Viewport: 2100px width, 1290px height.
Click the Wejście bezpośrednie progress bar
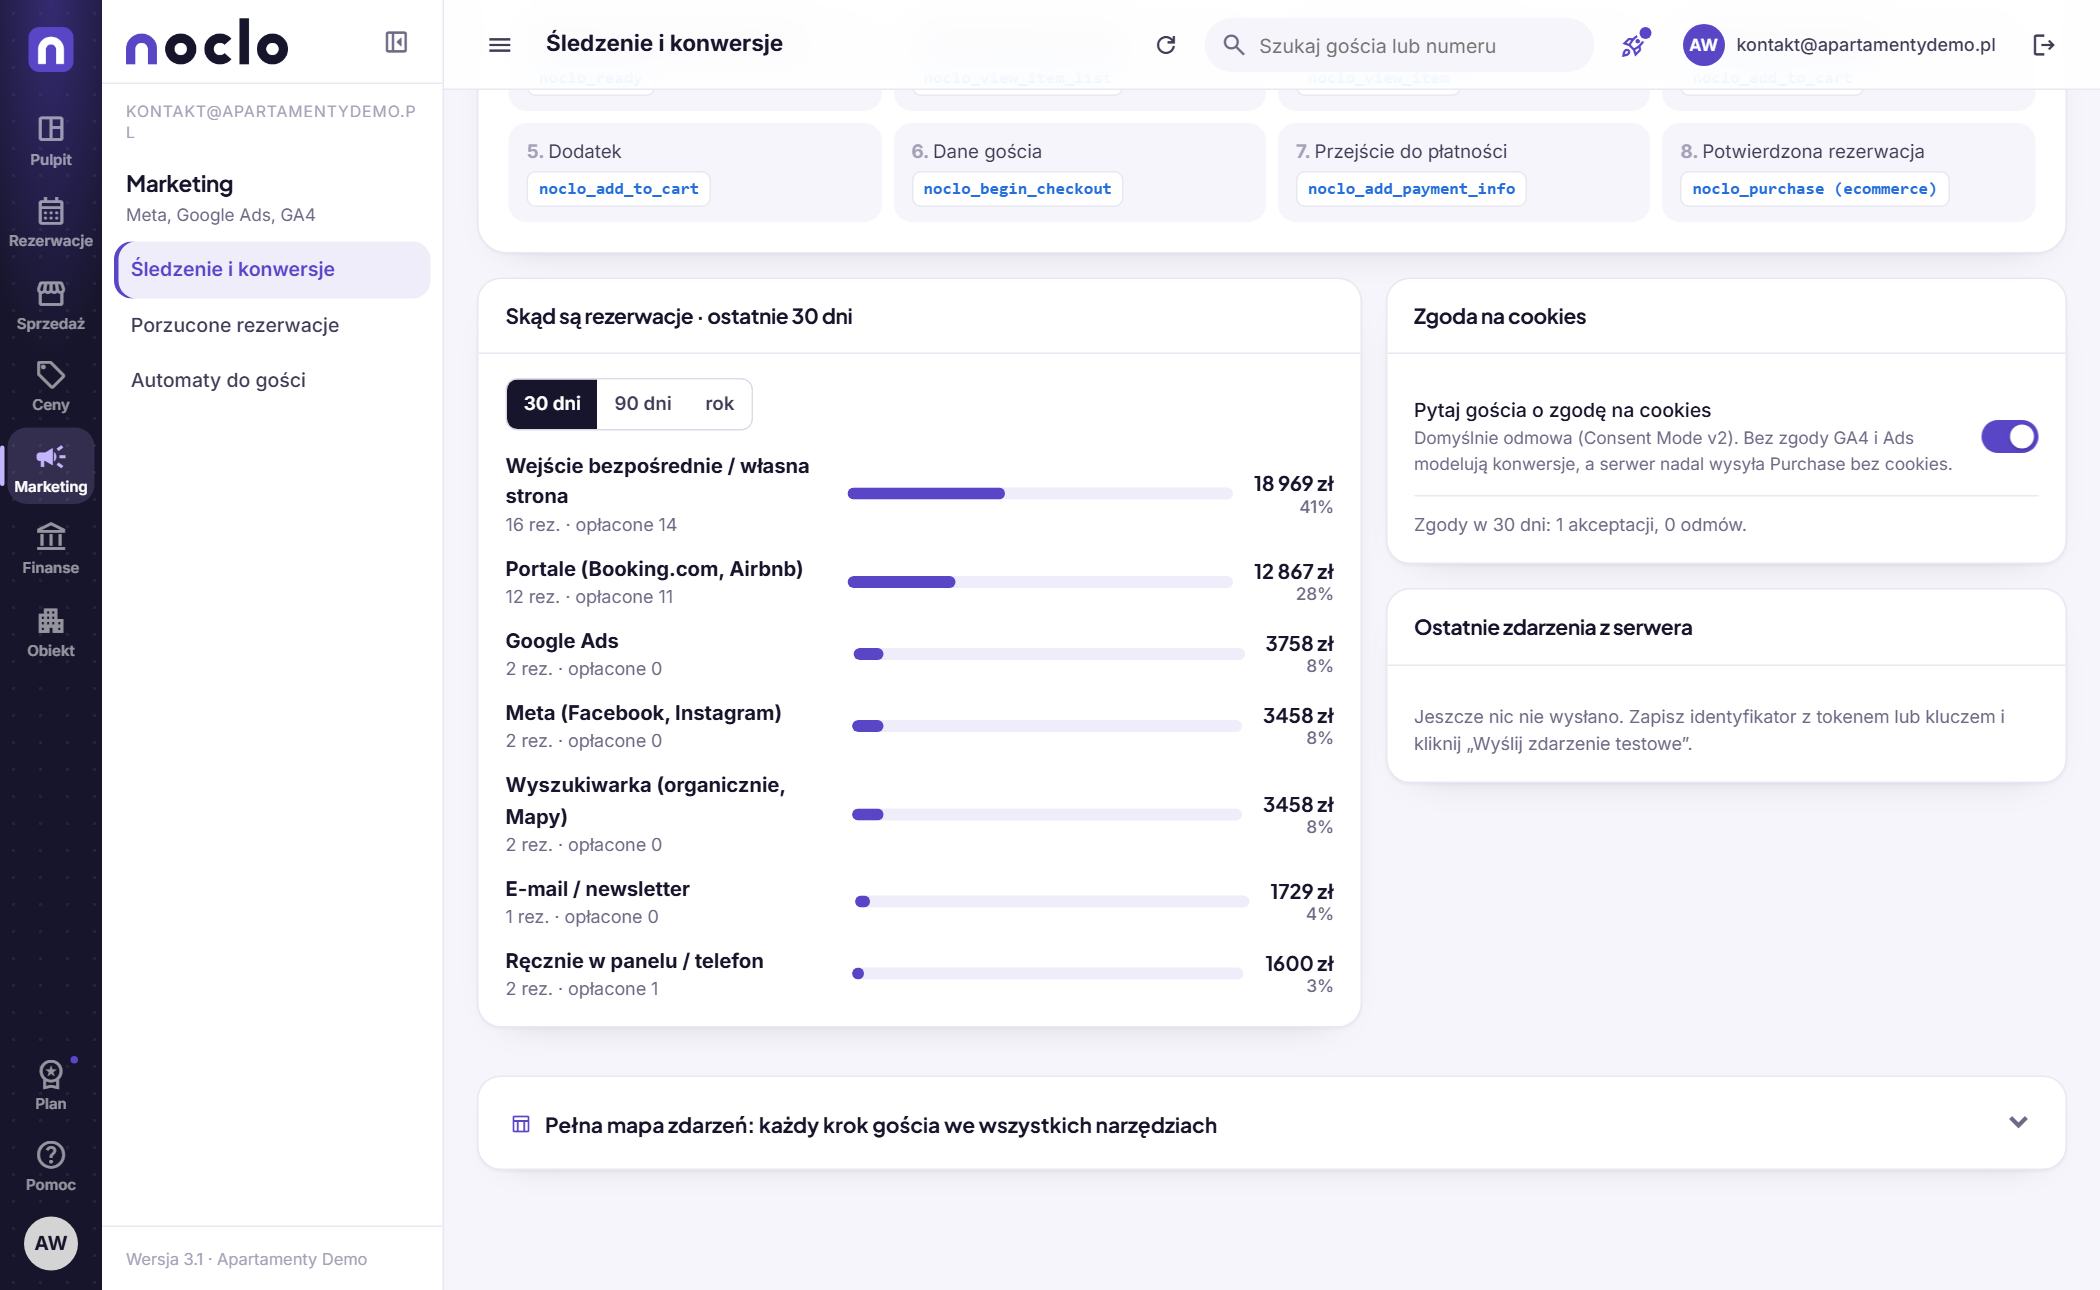(1040, 494)
